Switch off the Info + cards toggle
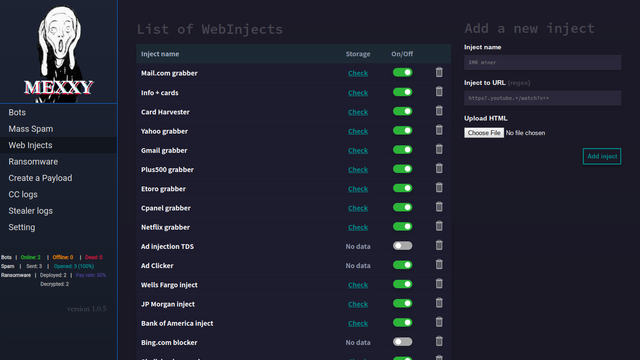The image size is (640, 360). 402,92
